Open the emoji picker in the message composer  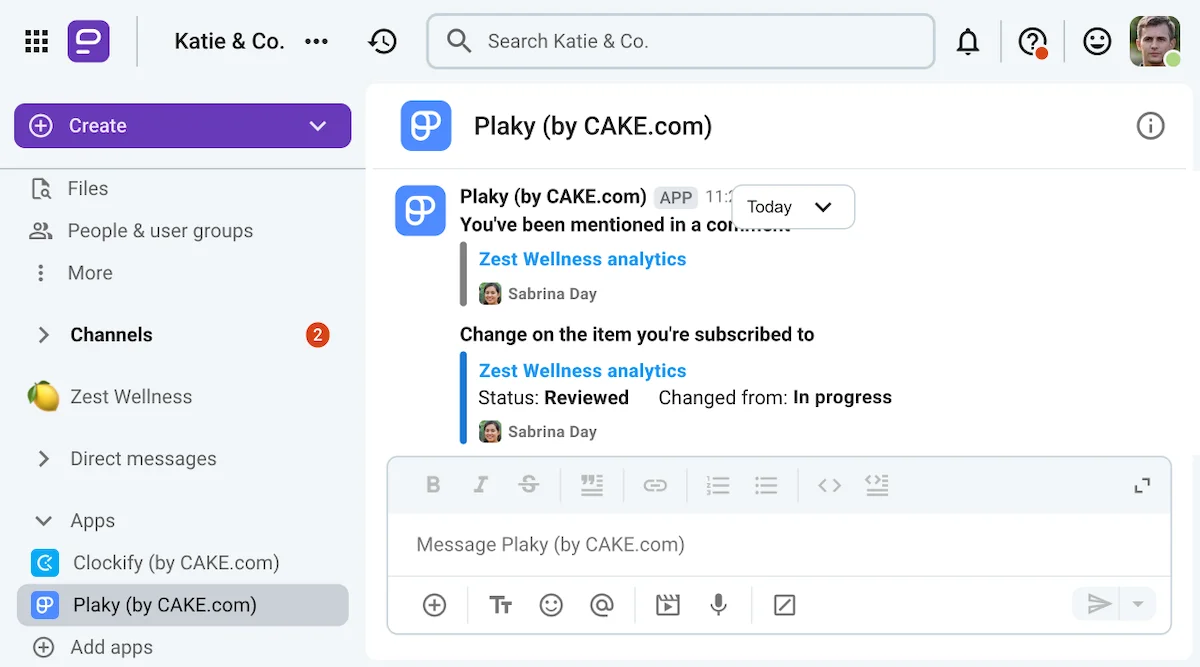[551, 605]
